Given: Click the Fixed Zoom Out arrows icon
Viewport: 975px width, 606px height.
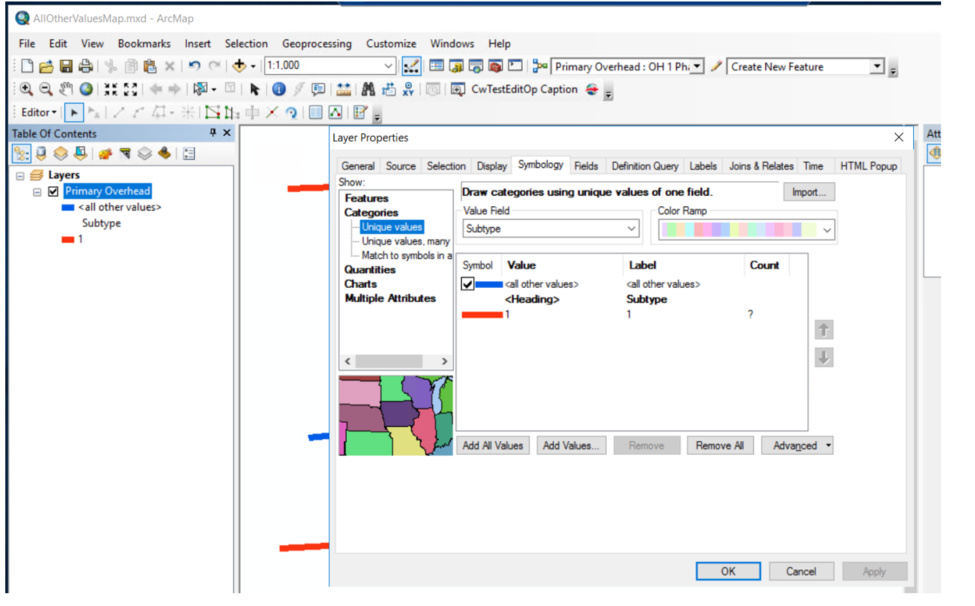Looking at the screenshot, I should (x=131, y=90).
